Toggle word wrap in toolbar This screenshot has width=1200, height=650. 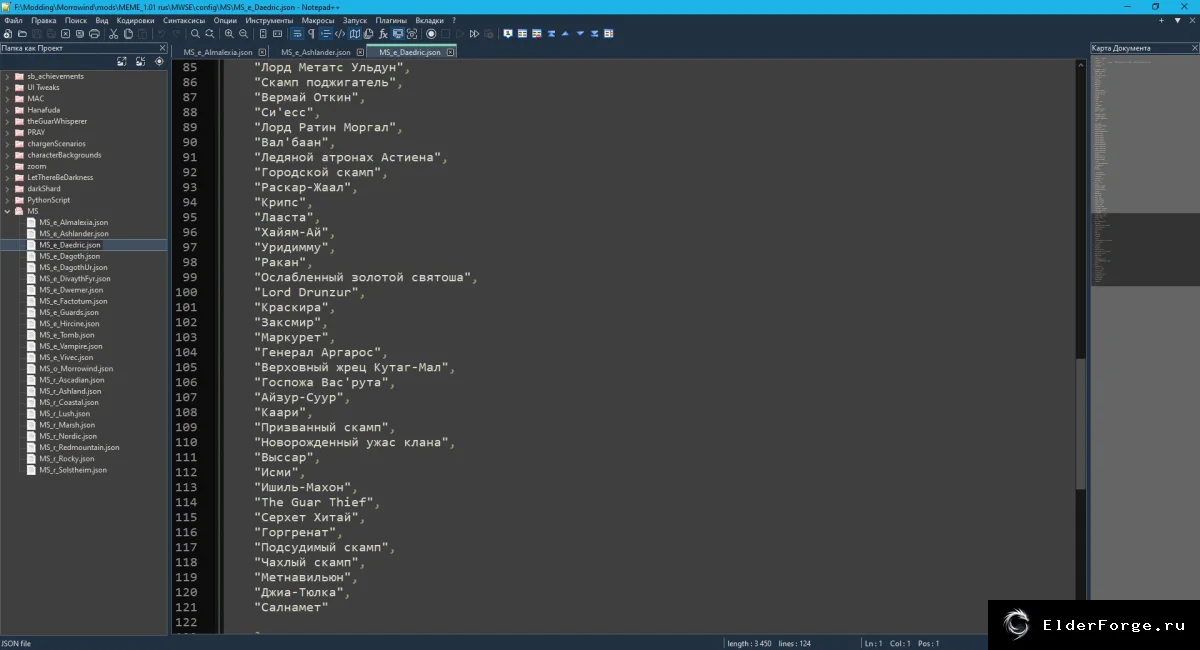297,34
